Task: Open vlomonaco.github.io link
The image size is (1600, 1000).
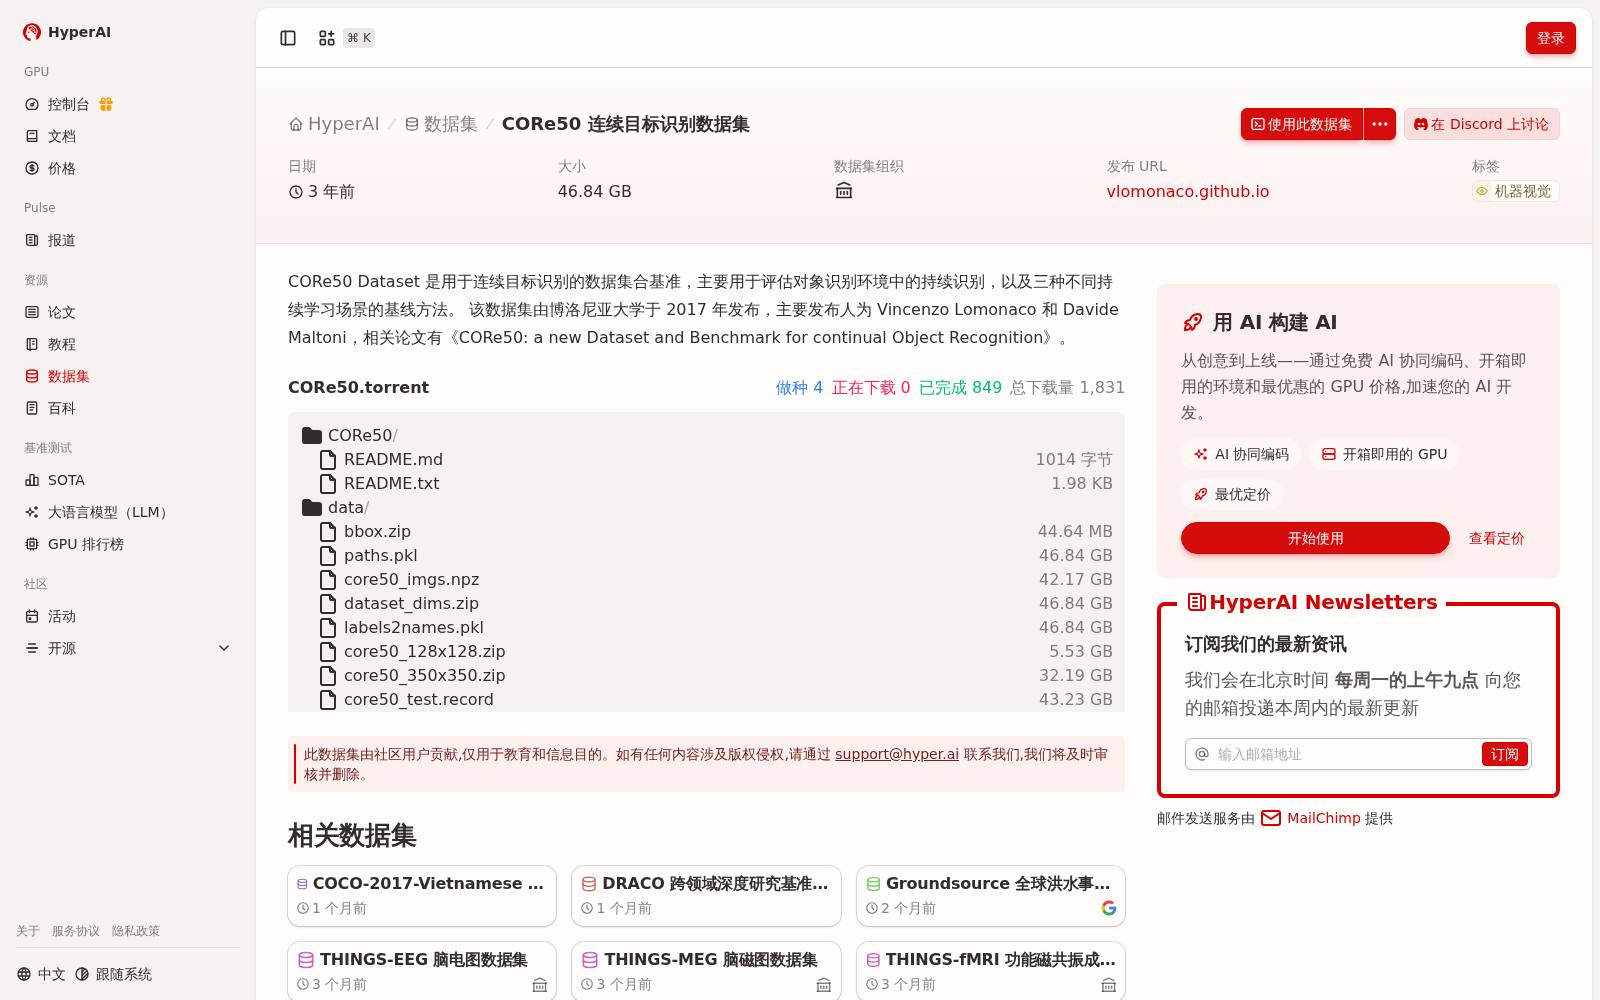Action: (x=1188, y=191)
